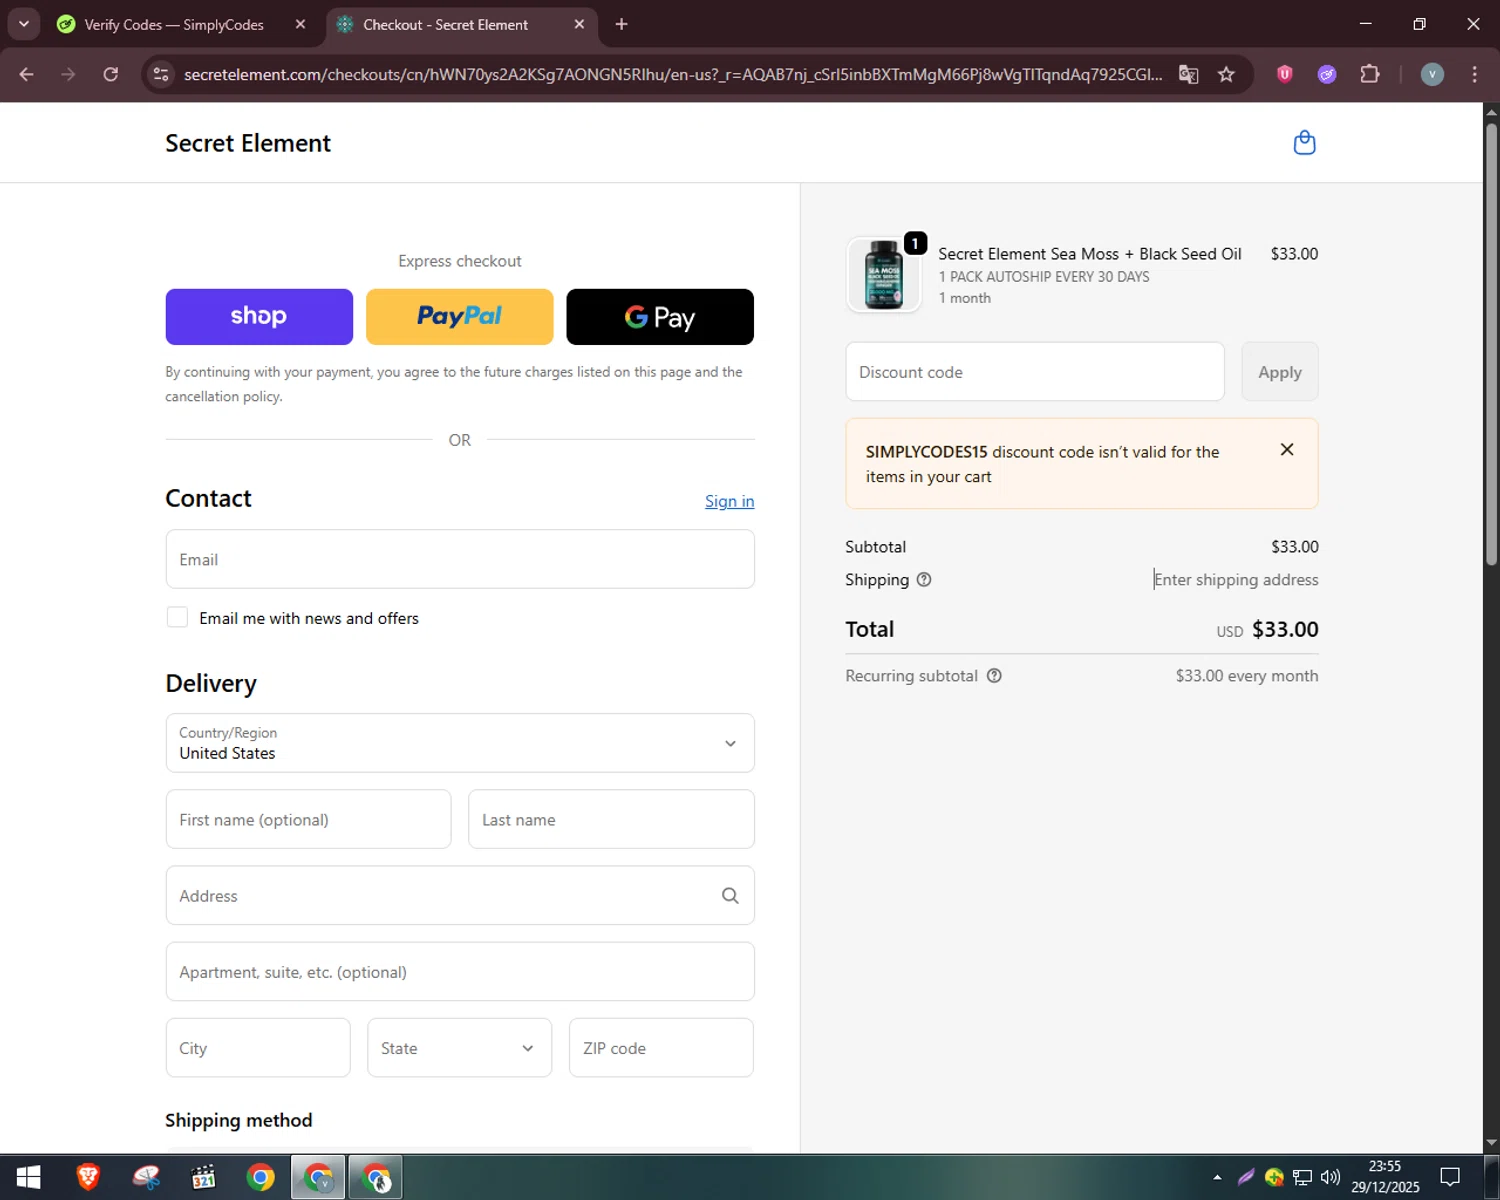Image resolution: width=1500 pixels, height=1200 pixels.
Task: Open the system volume control
Action: pyautogui.click(x=1330, y=1177)
